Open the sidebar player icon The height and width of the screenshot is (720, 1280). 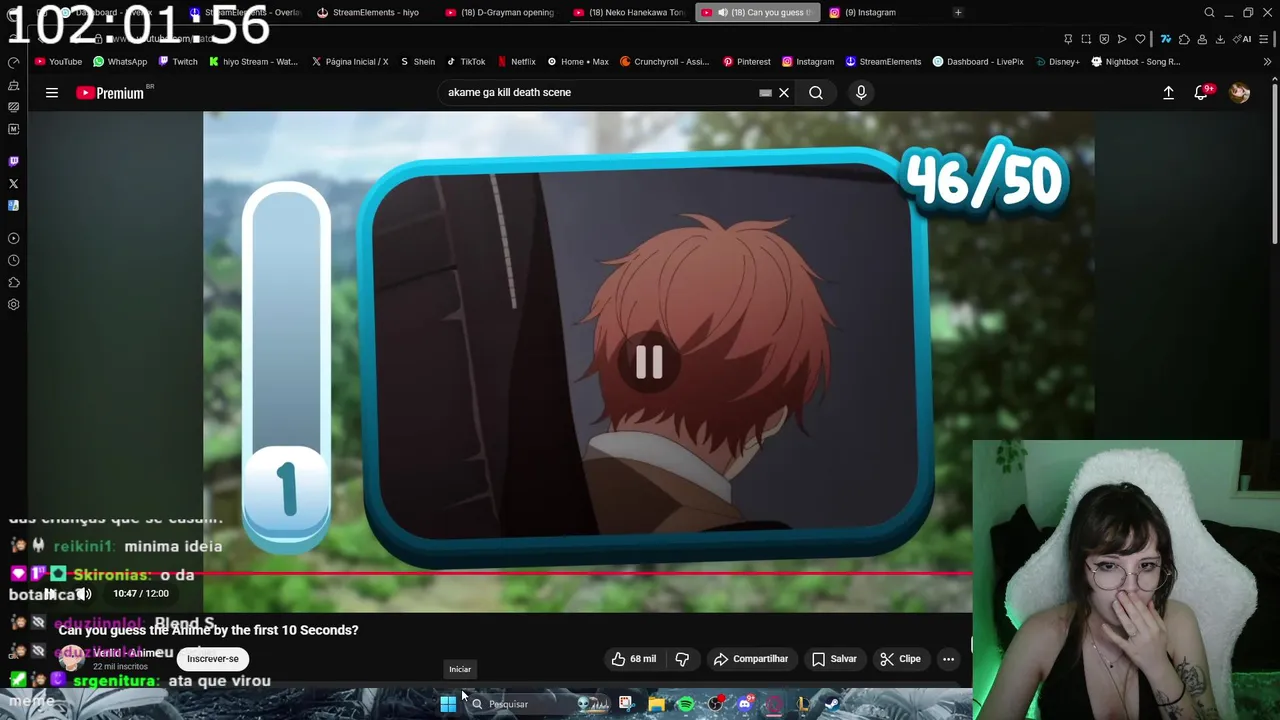coord(14,239)
